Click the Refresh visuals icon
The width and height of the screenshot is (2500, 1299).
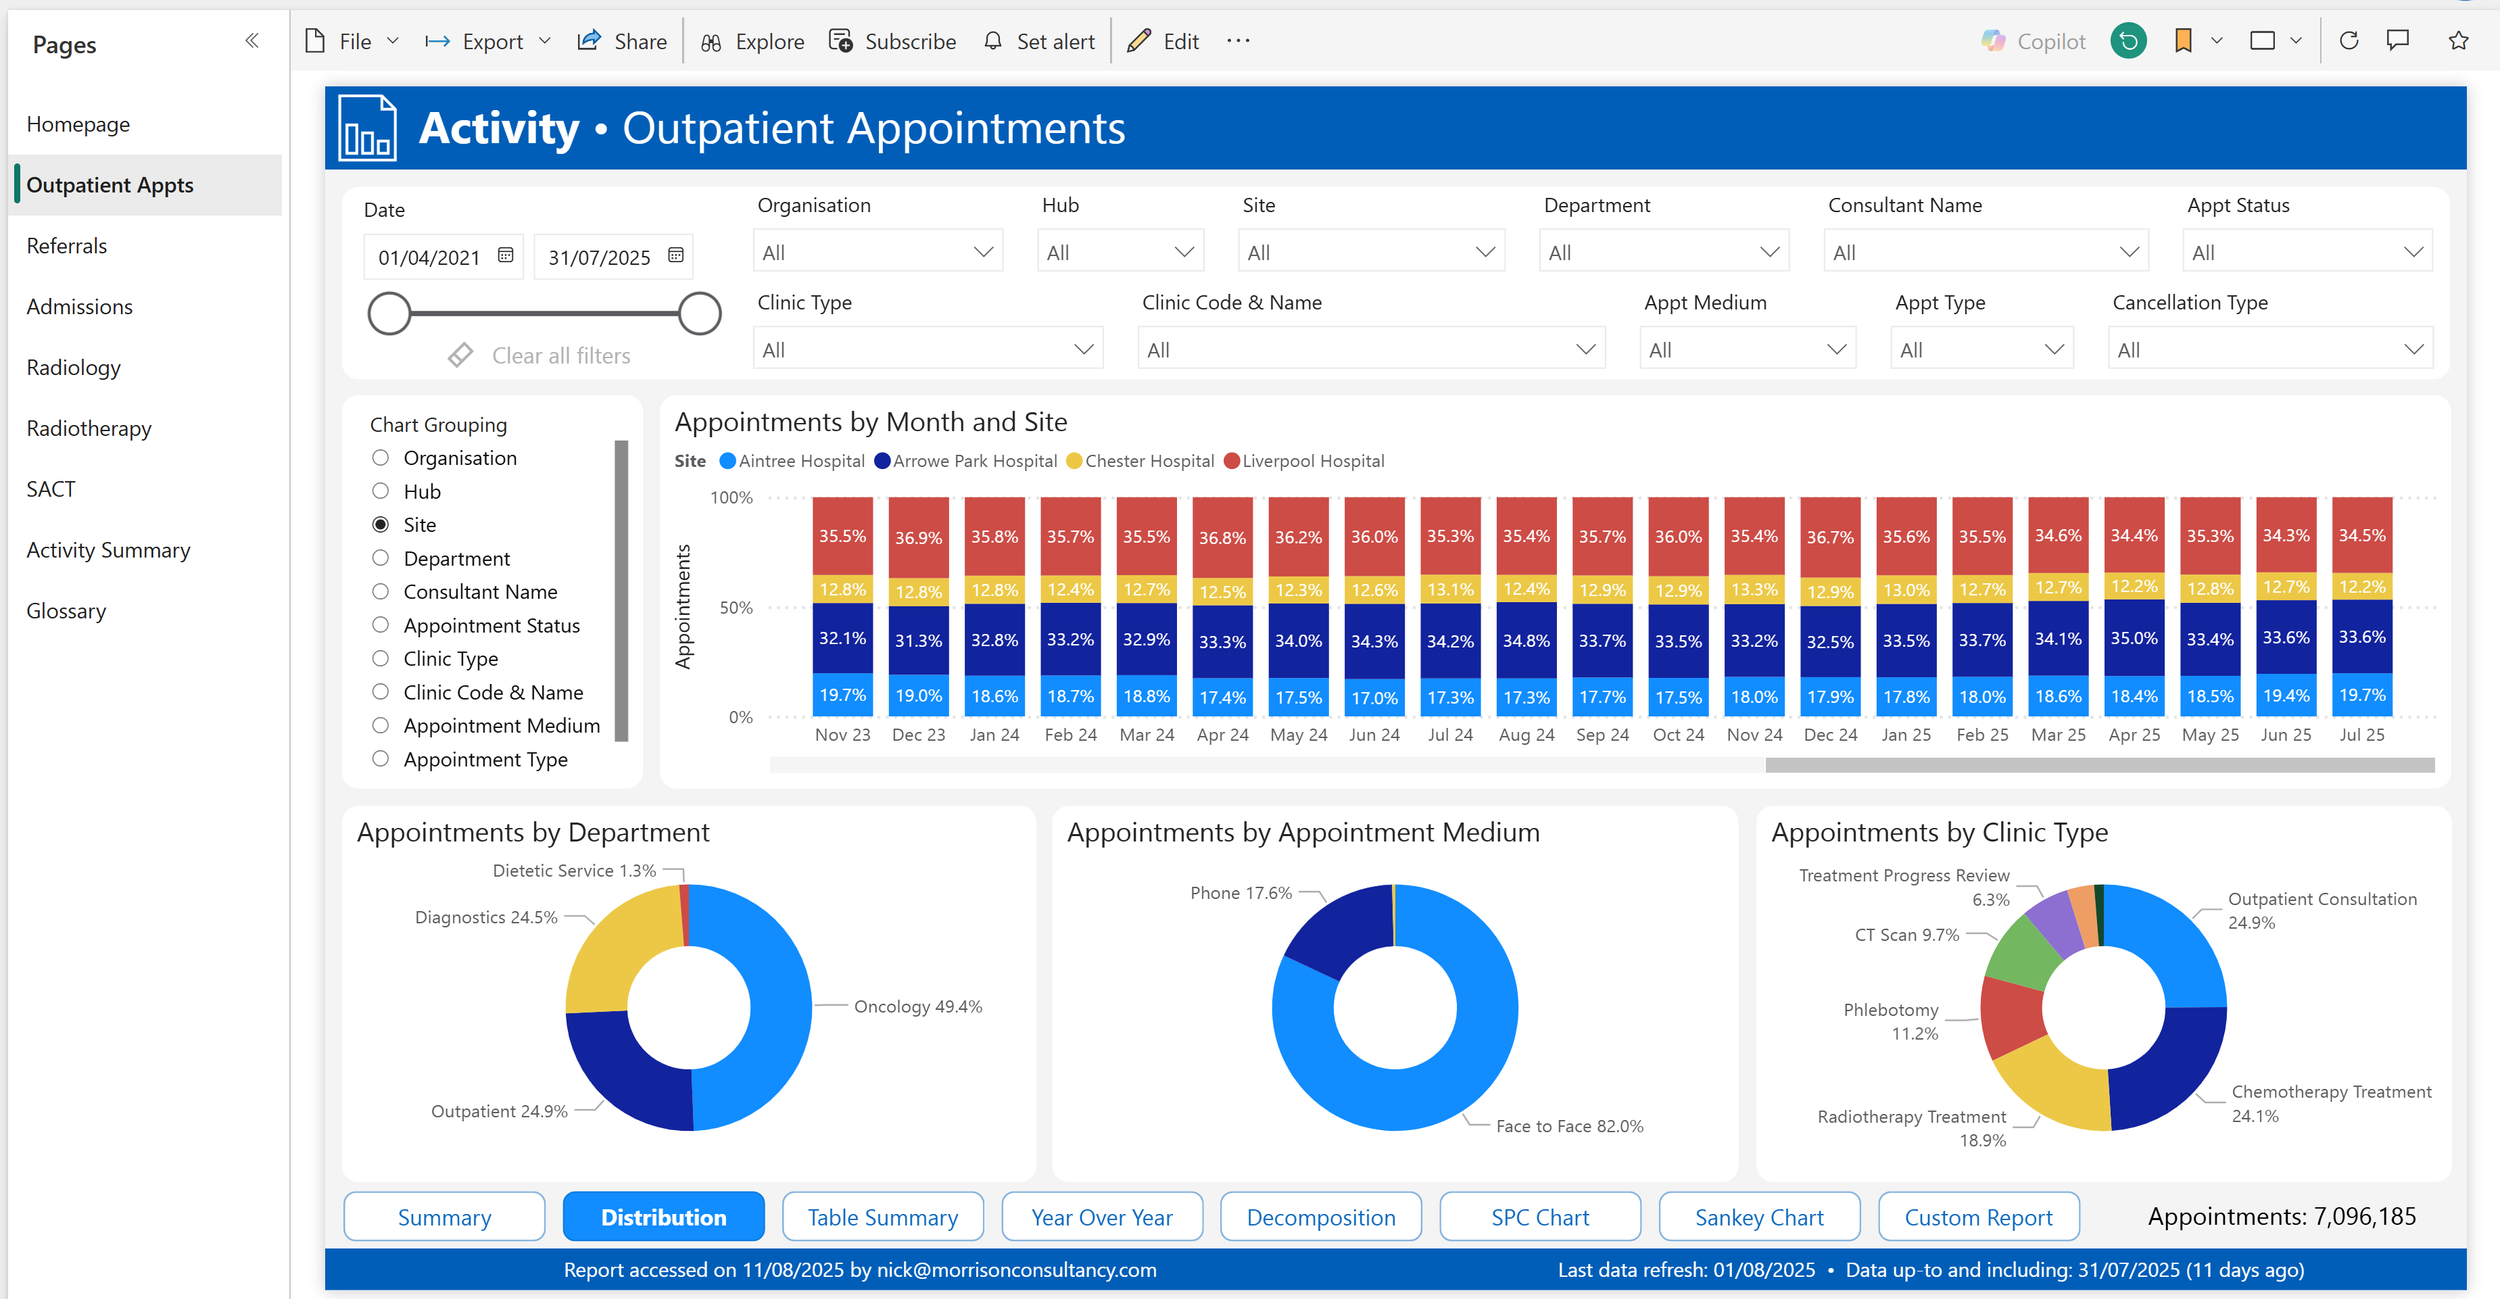[2349, 41]
